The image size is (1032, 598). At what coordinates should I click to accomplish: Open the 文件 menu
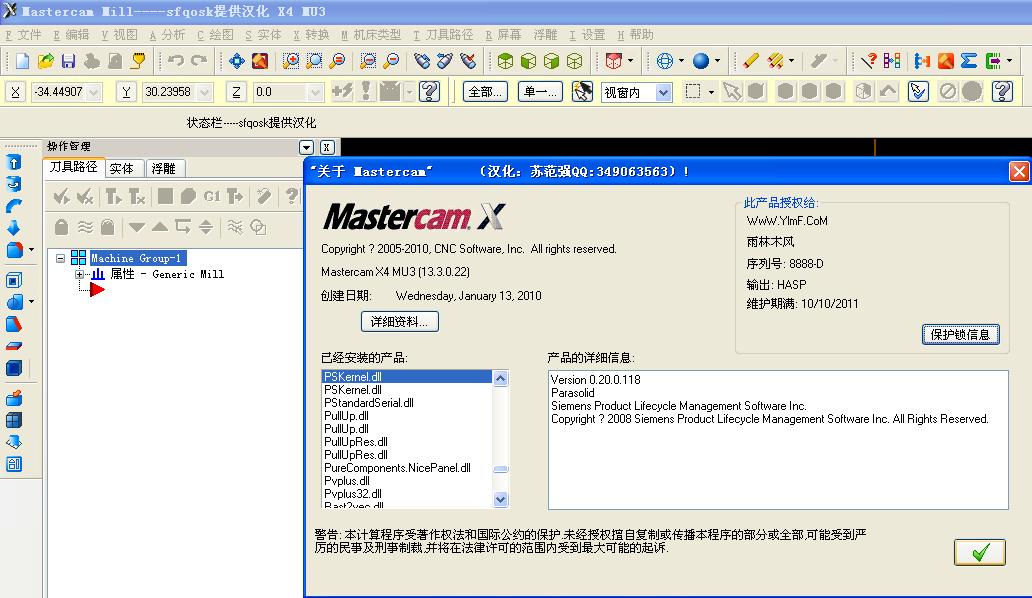click(x=23, y=35)
